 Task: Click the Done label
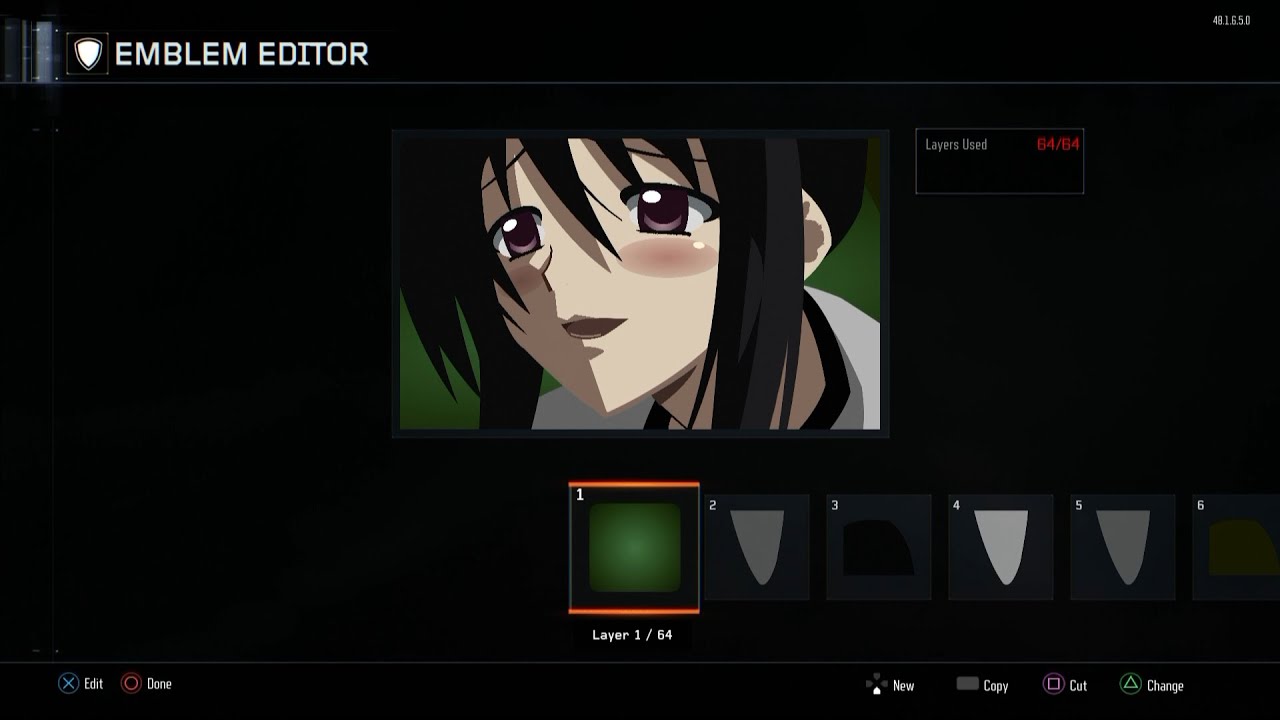(159, 684)
